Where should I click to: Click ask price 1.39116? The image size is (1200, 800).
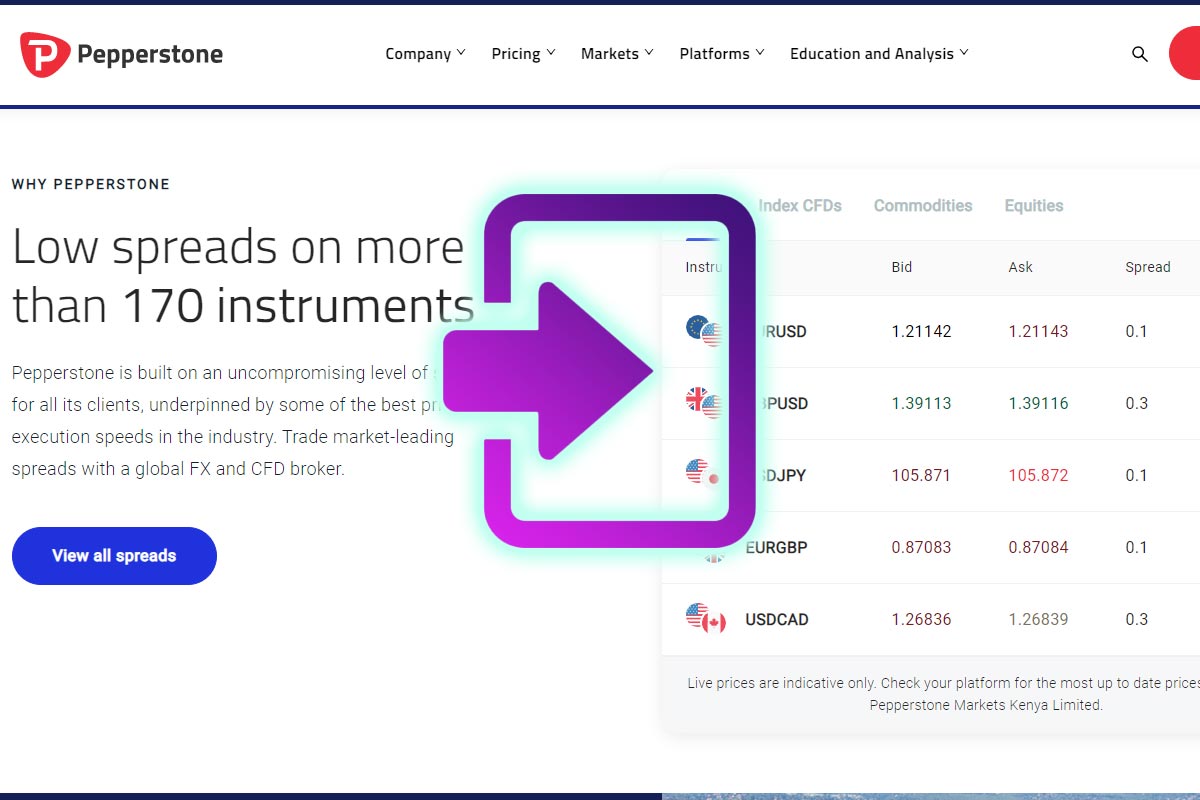[x=1038, y=403]
